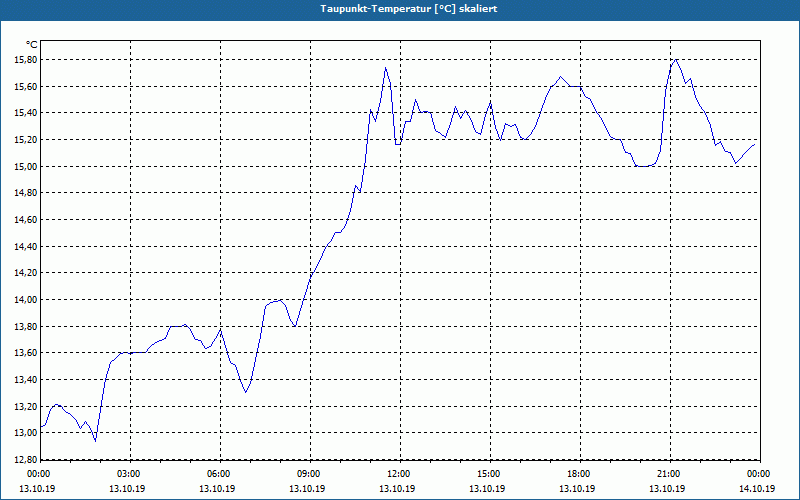800x500 pixels.
Task: Select the 15,80 y-axis value
Action: (x=28, y=60)
